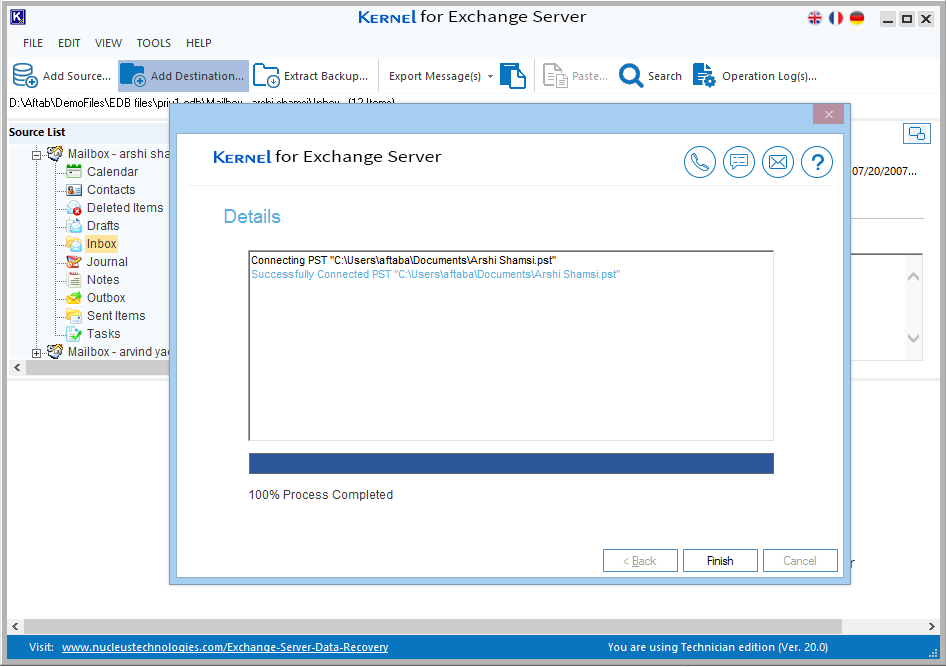Open Operation Log(s) from the toolbar

[x=755, y=76]
